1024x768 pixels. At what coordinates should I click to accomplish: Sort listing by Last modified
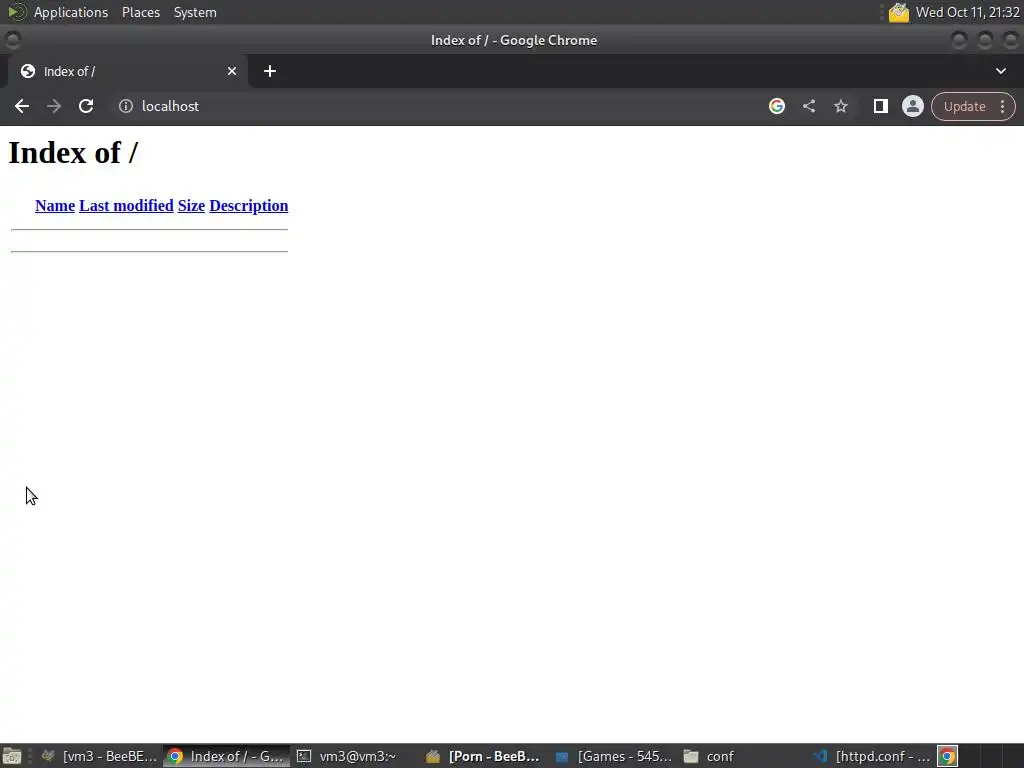(126, 206)
